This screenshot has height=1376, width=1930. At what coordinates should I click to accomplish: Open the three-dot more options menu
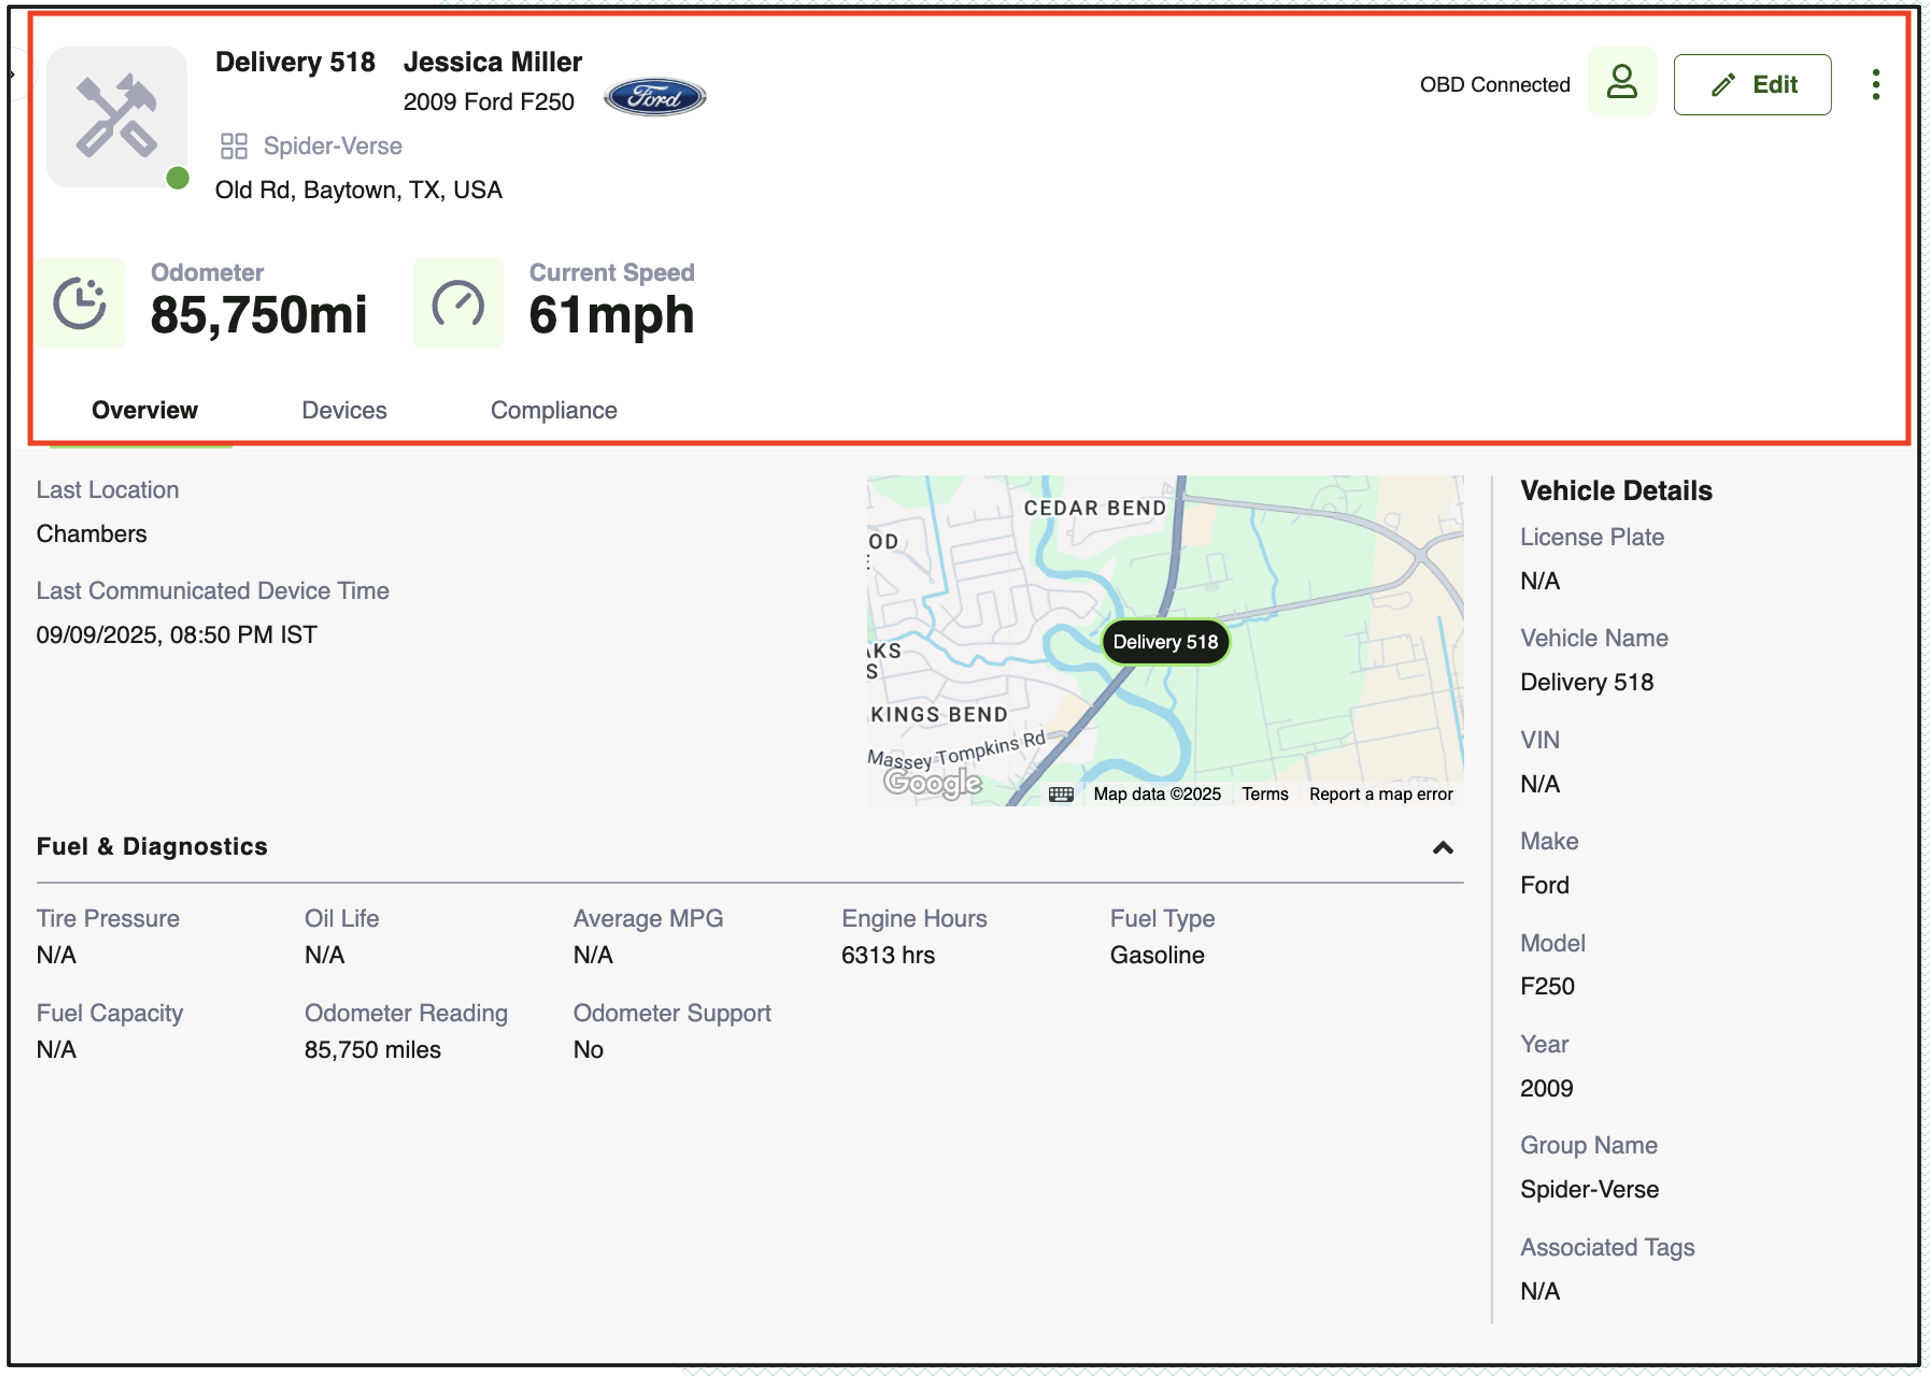[1875, 84]
